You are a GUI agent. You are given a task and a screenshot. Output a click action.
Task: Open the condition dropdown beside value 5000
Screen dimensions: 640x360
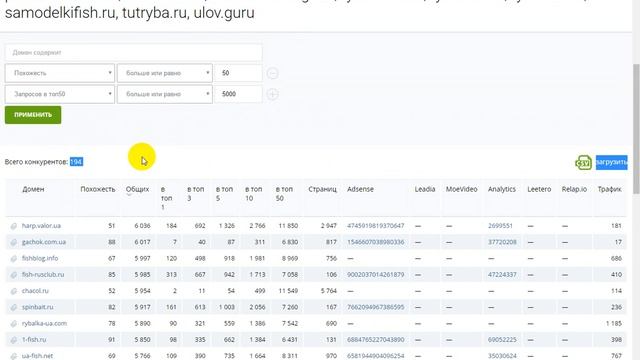(165, 94)
